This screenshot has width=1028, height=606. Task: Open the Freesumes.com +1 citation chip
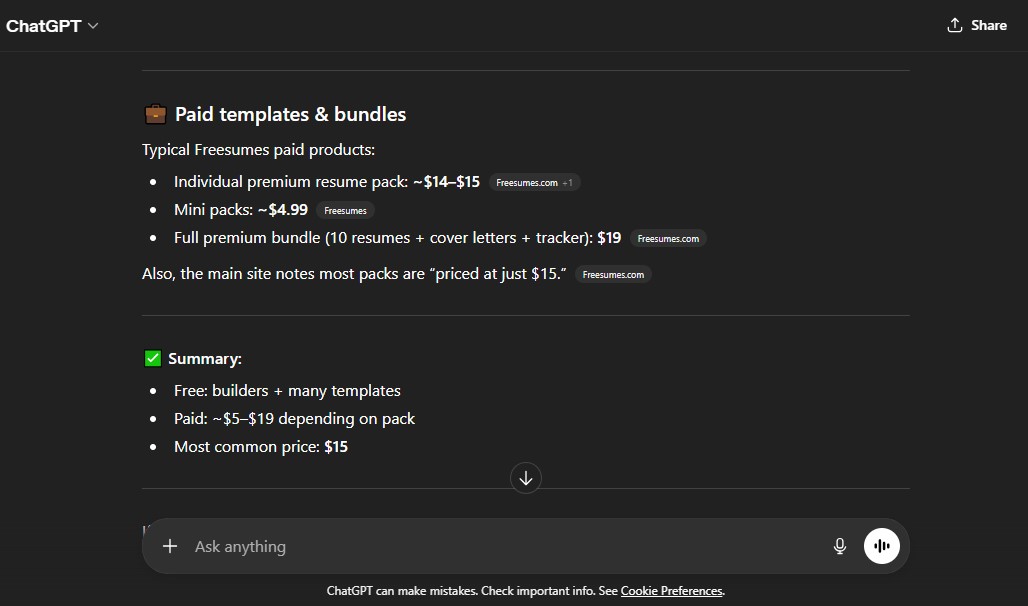[x=533, y=182]
